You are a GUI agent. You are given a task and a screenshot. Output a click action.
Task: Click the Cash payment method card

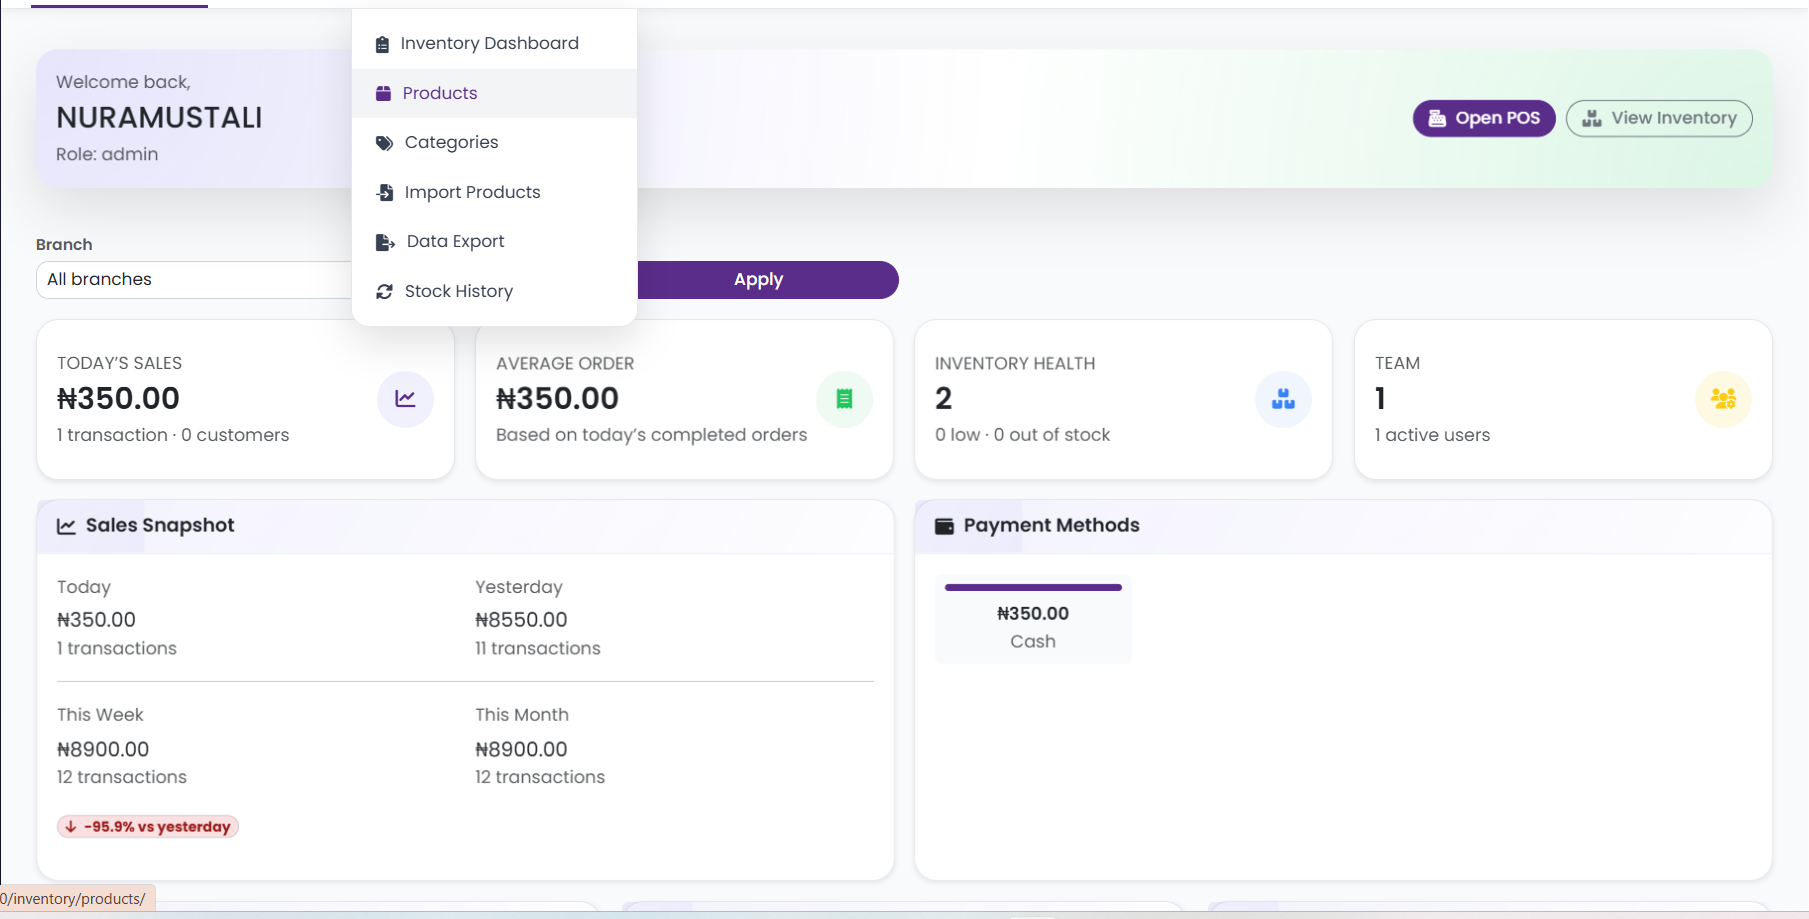pyautogui.click(x=1032, y=628)
